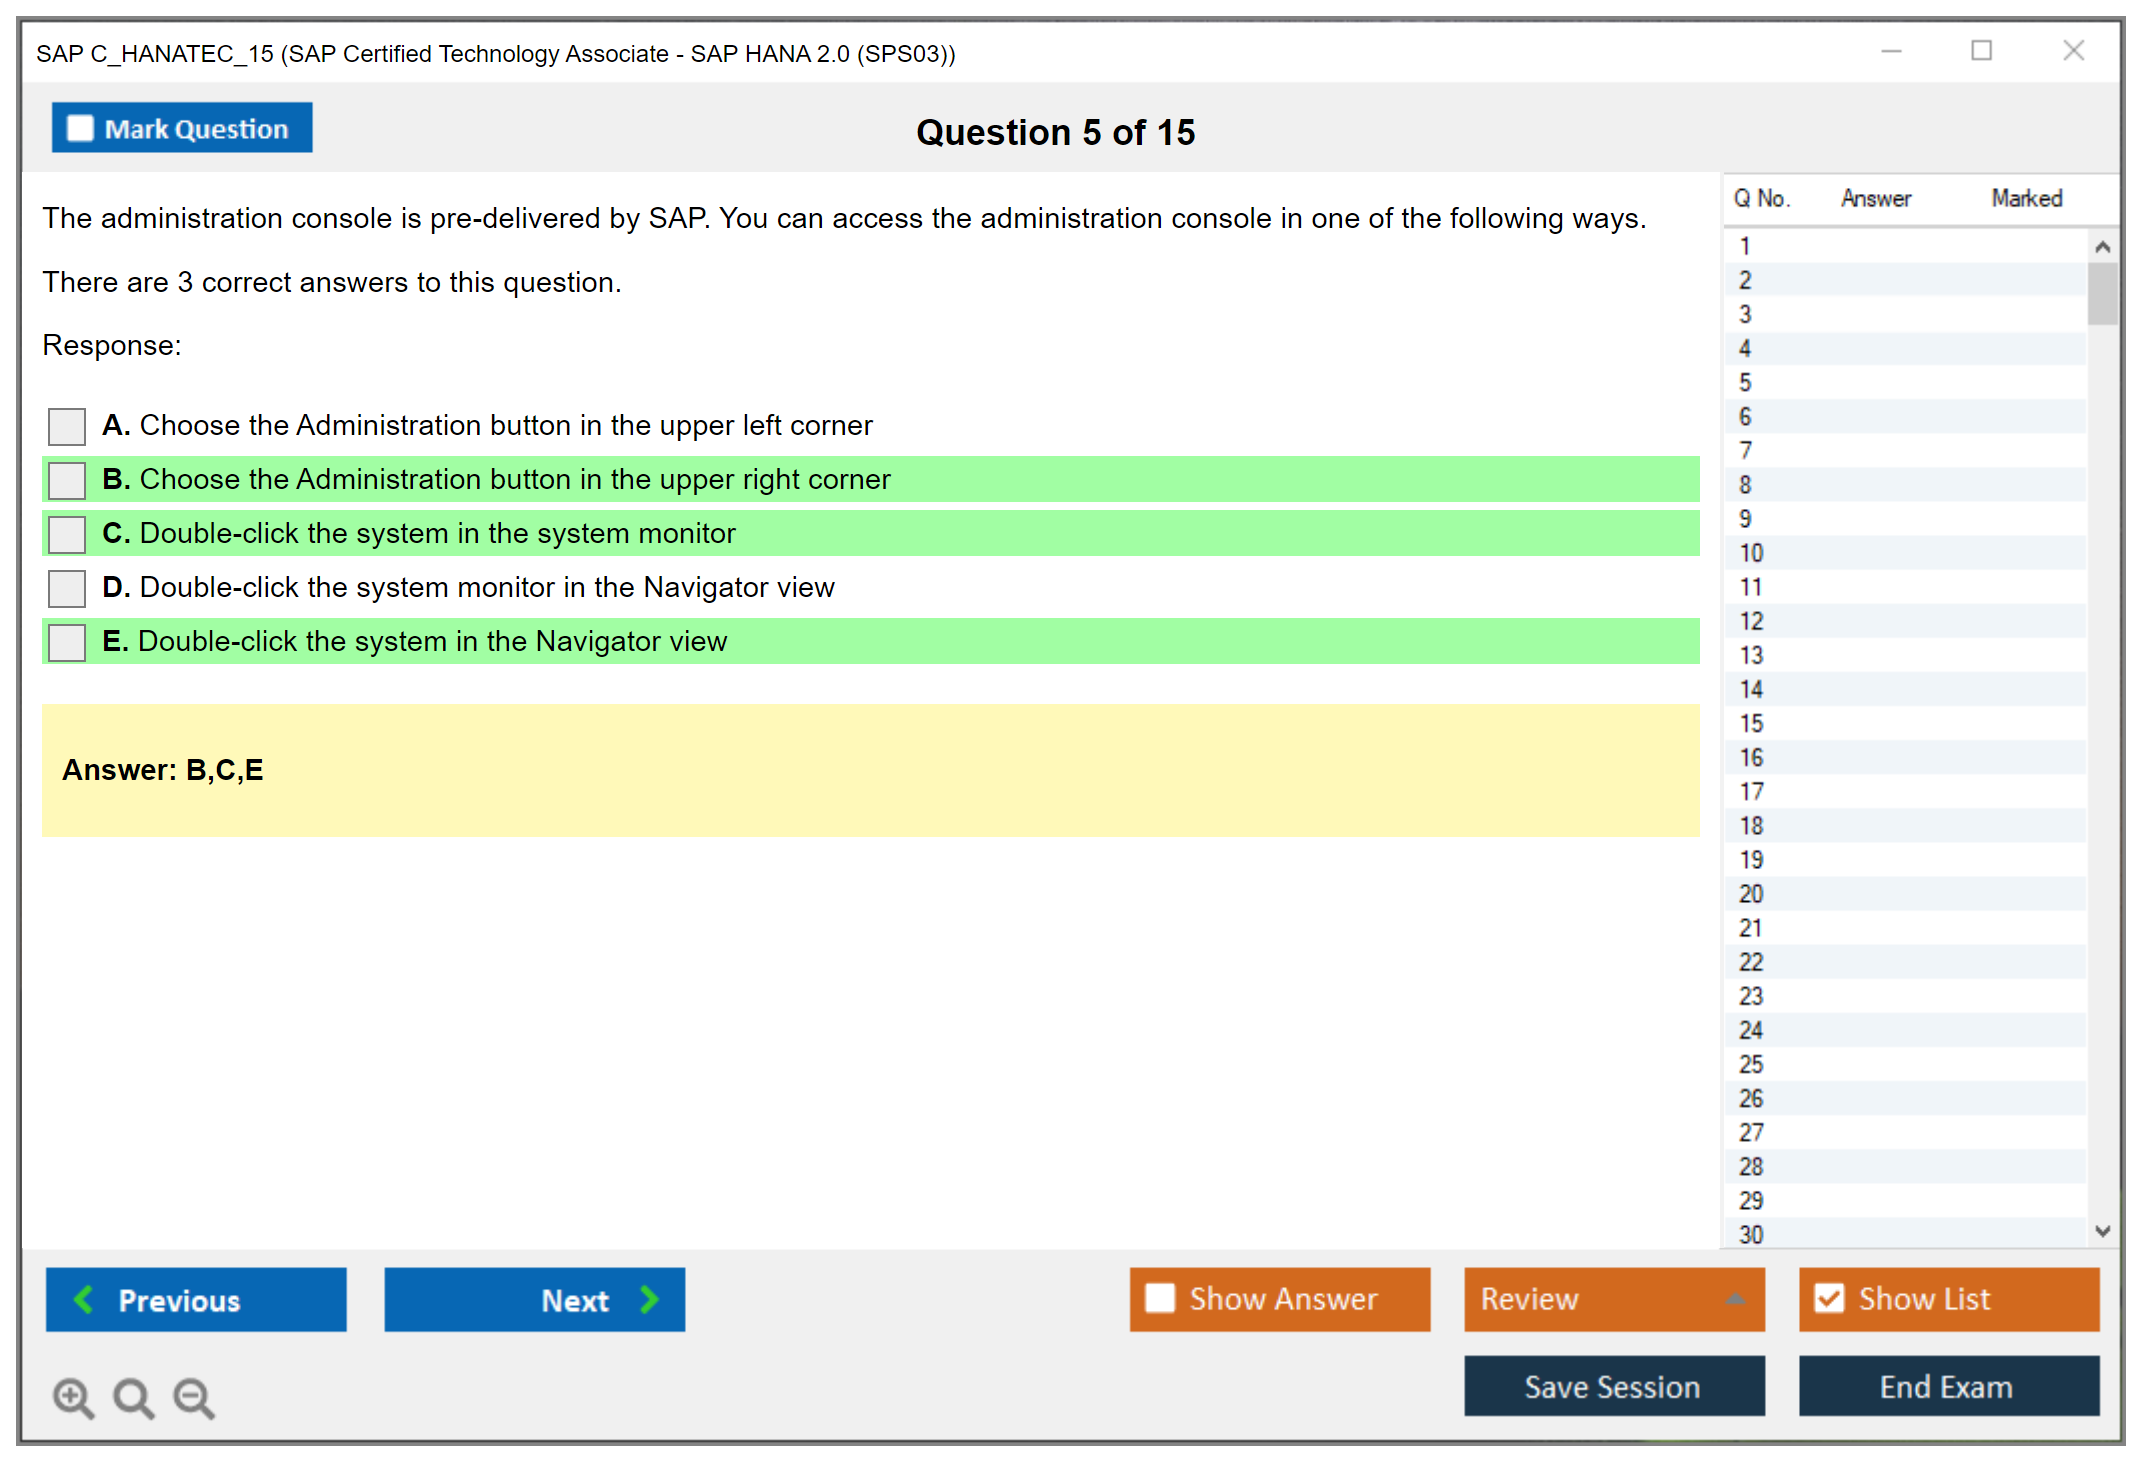This screenshot has width=2150, height=1470.
Task: Toggle the Show Answer checkbox
Action: tap(1160, 1298)
